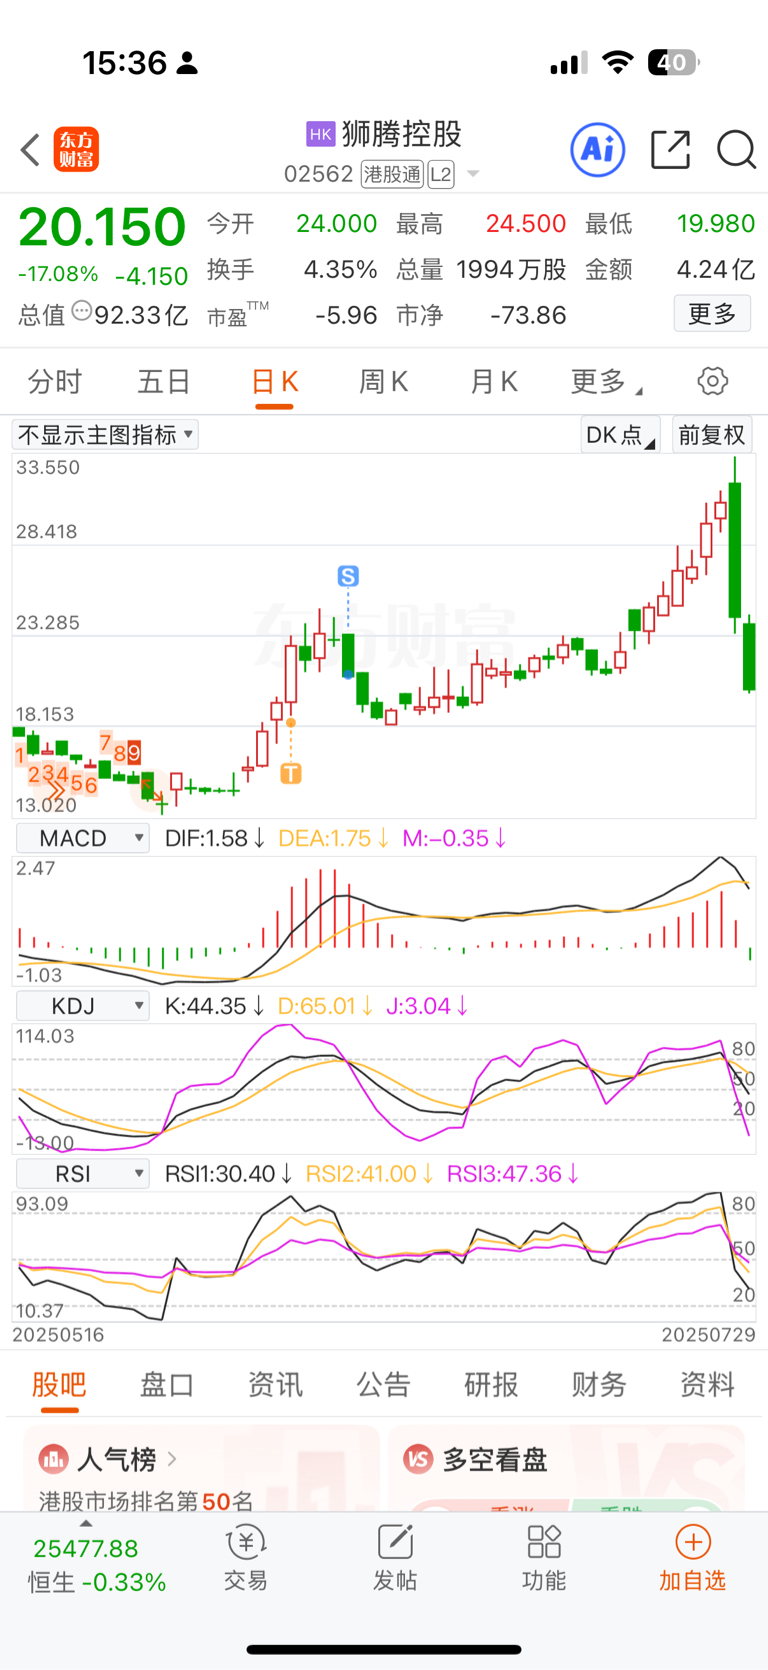Open the KDJ indicator dropdown
This screenshot has height=1670, width=768.
click(x=82, y=1006)
